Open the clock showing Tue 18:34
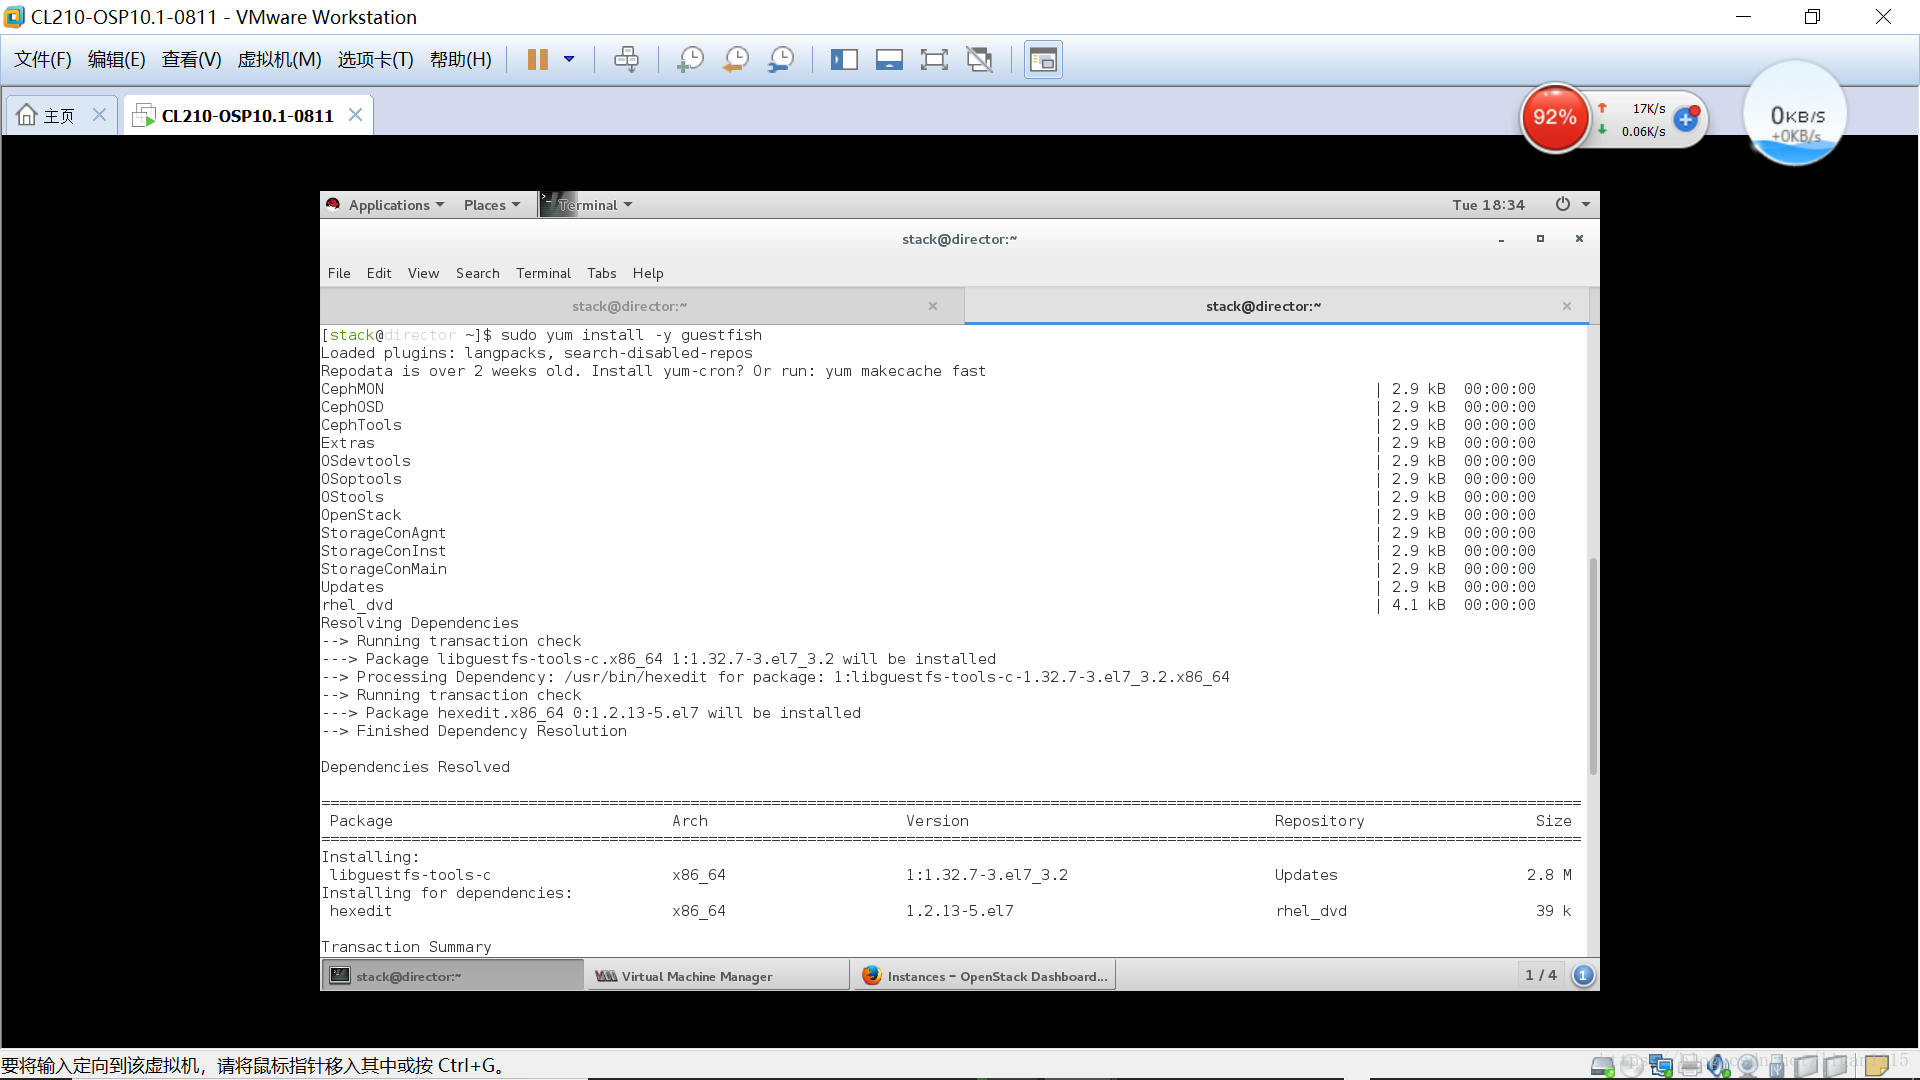 tap(1488, 205)
